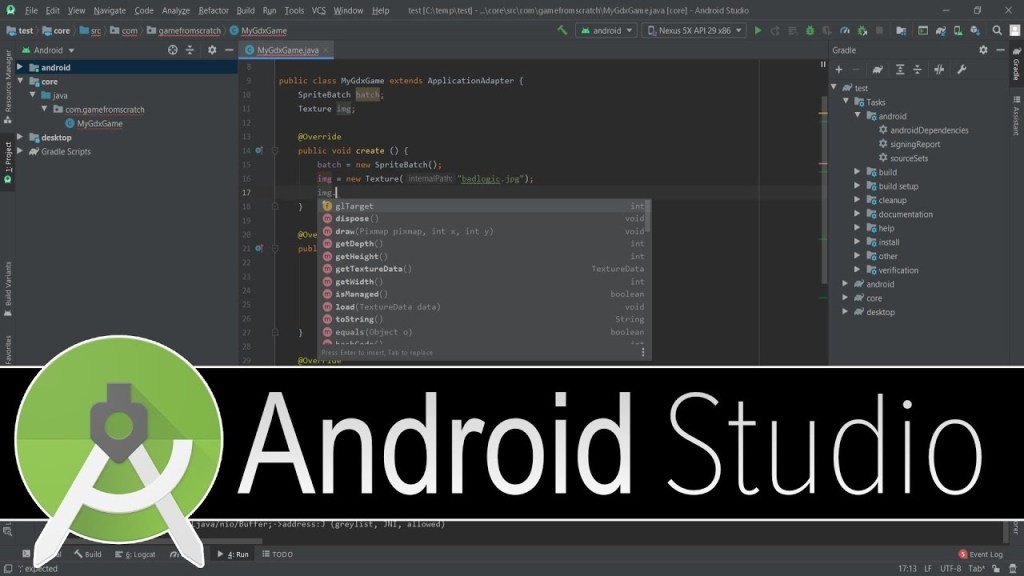Expand the build task group in Gradle
The height and width of the screenshot is (576, 1024).
coord(857,171)
